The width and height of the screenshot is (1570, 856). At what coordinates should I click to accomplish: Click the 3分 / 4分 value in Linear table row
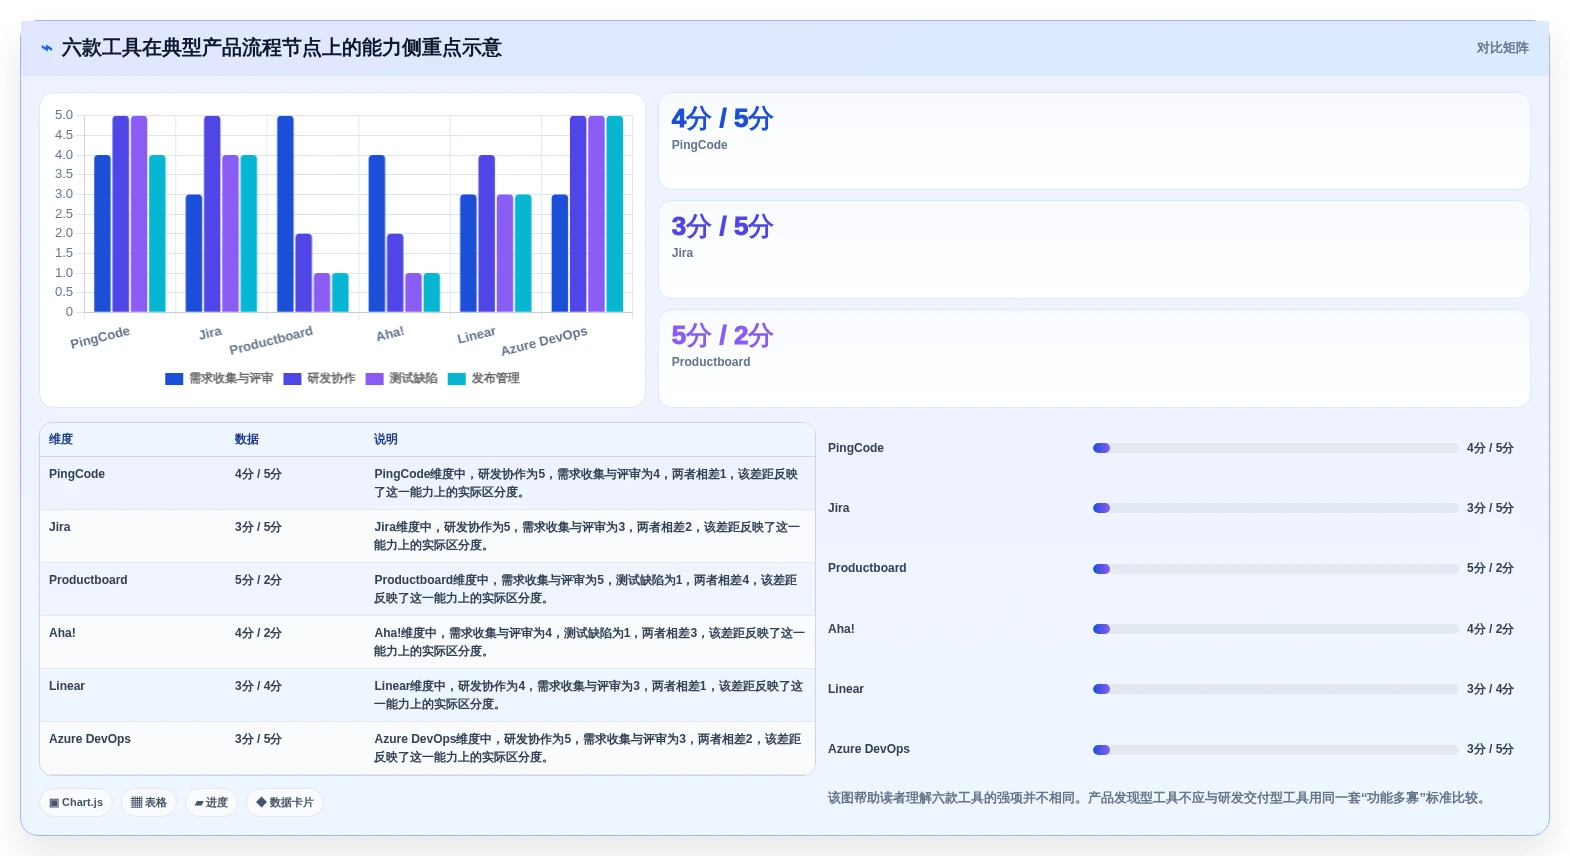pos(258,686)
